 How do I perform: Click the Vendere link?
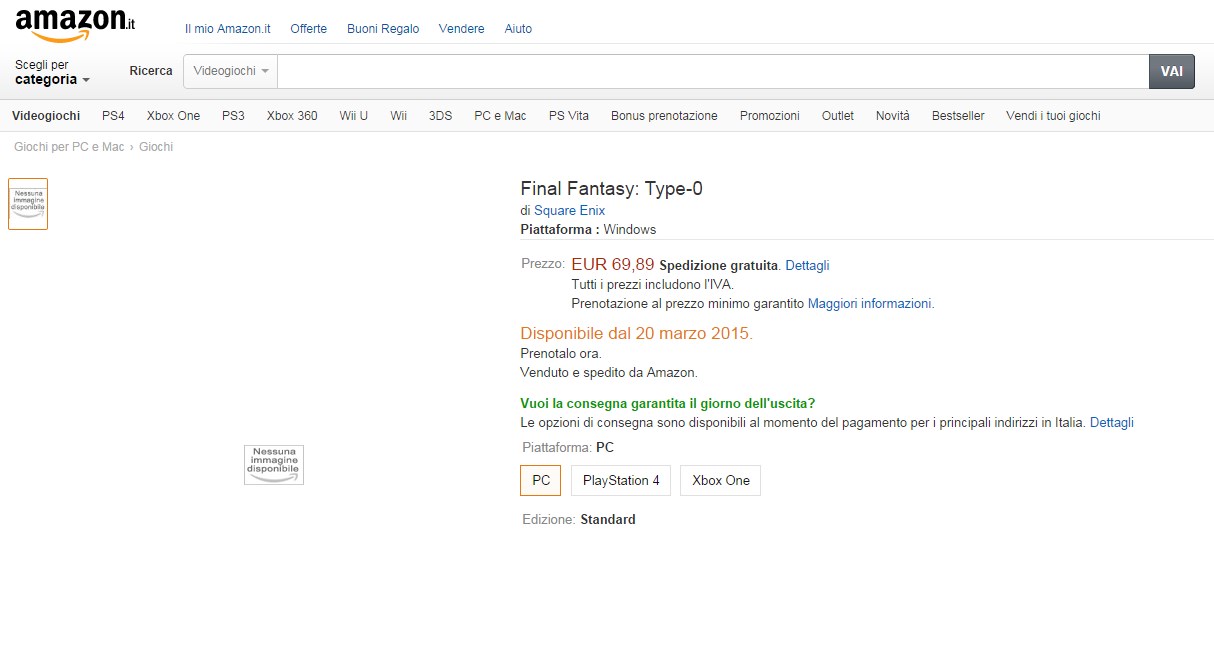(x=461, y=29)
